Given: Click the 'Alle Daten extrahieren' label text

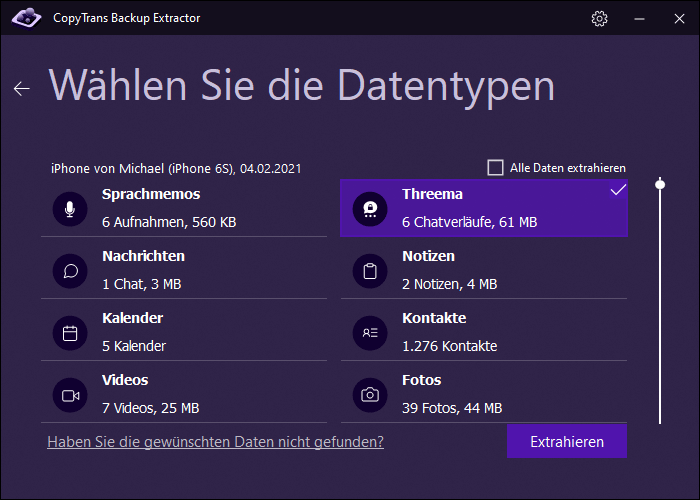Looking at the screenshot, I should [567, 168].
